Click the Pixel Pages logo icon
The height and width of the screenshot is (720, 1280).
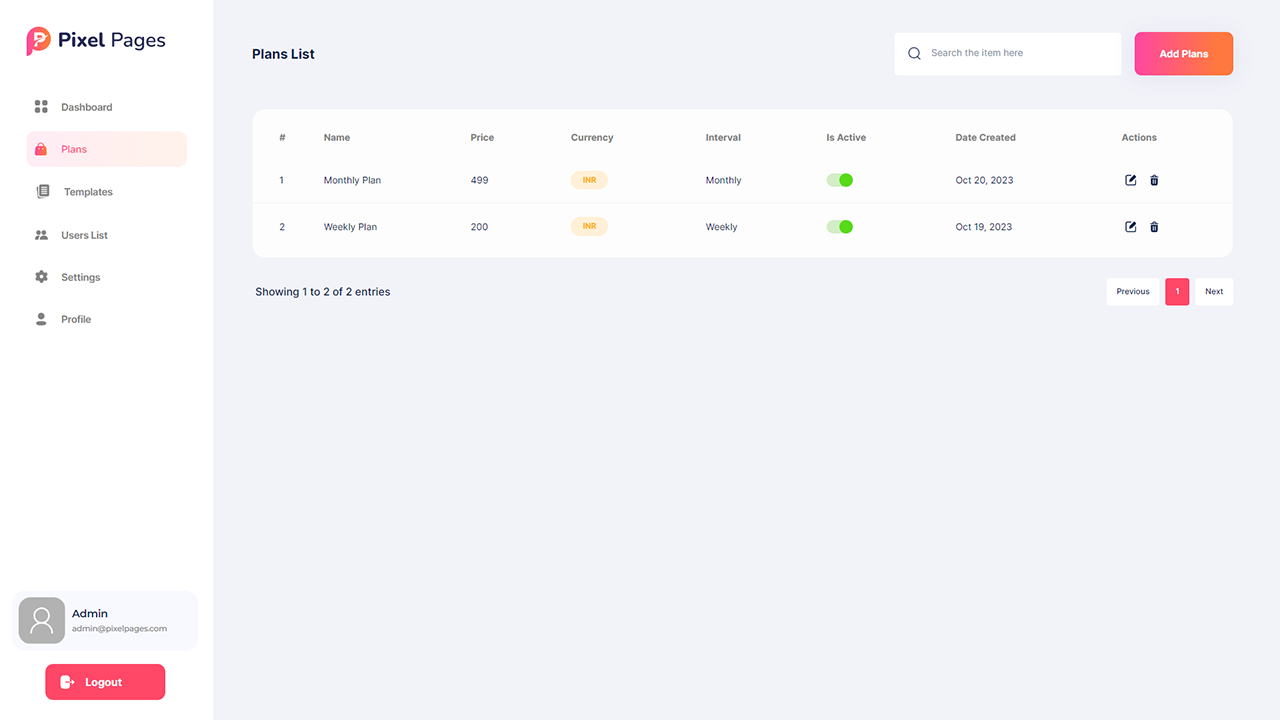(38, 41)
